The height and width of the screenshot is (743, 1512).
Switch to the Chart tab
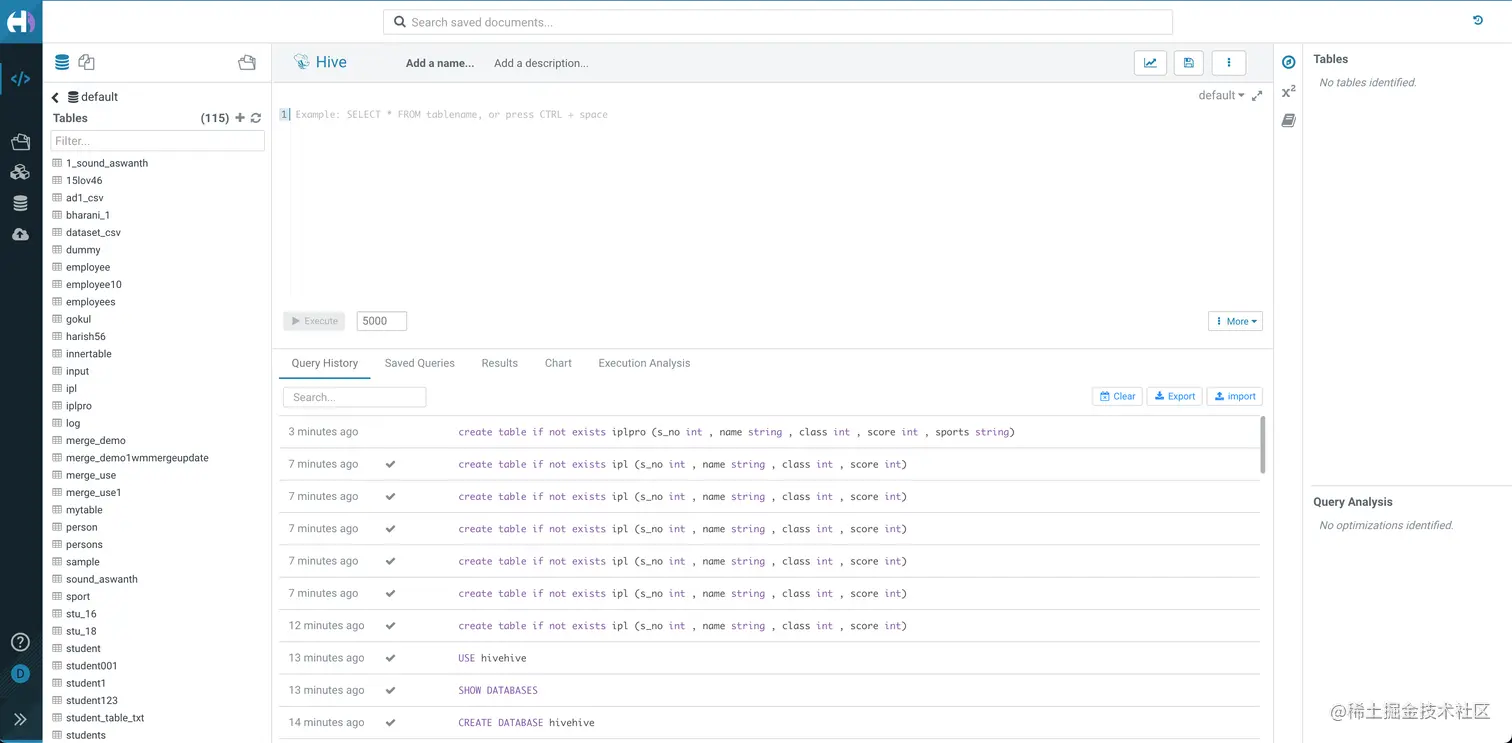pos(558,363)
